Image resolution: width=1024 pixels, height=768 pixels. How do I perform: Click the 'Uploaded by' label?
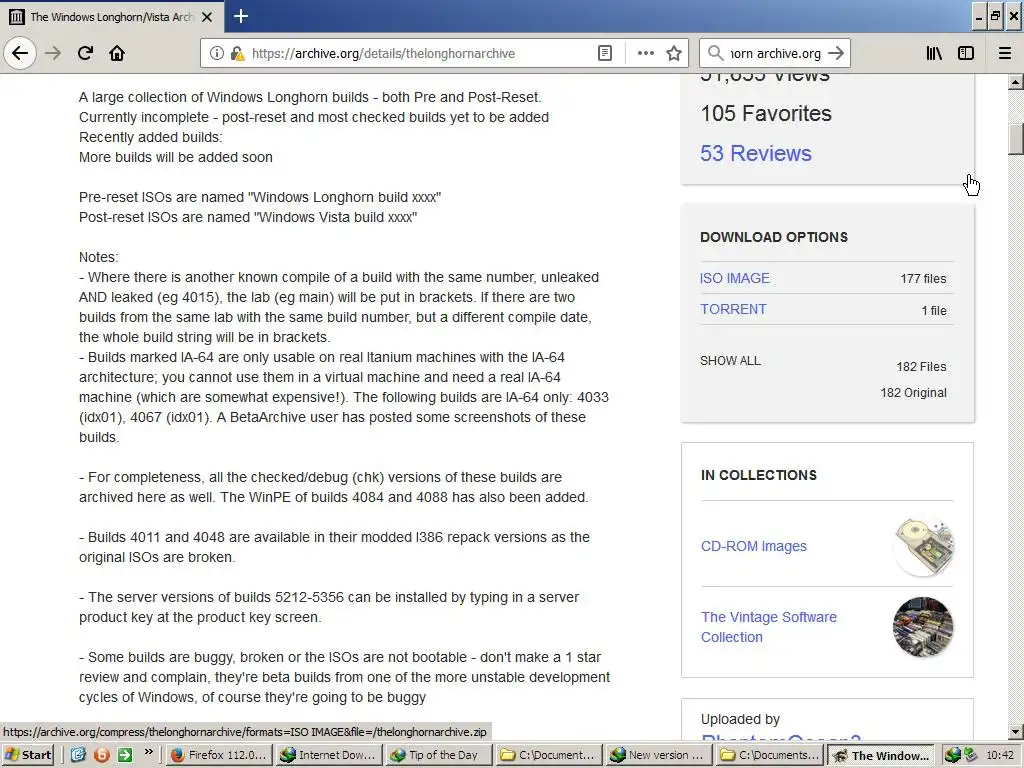tap(740, 719)
